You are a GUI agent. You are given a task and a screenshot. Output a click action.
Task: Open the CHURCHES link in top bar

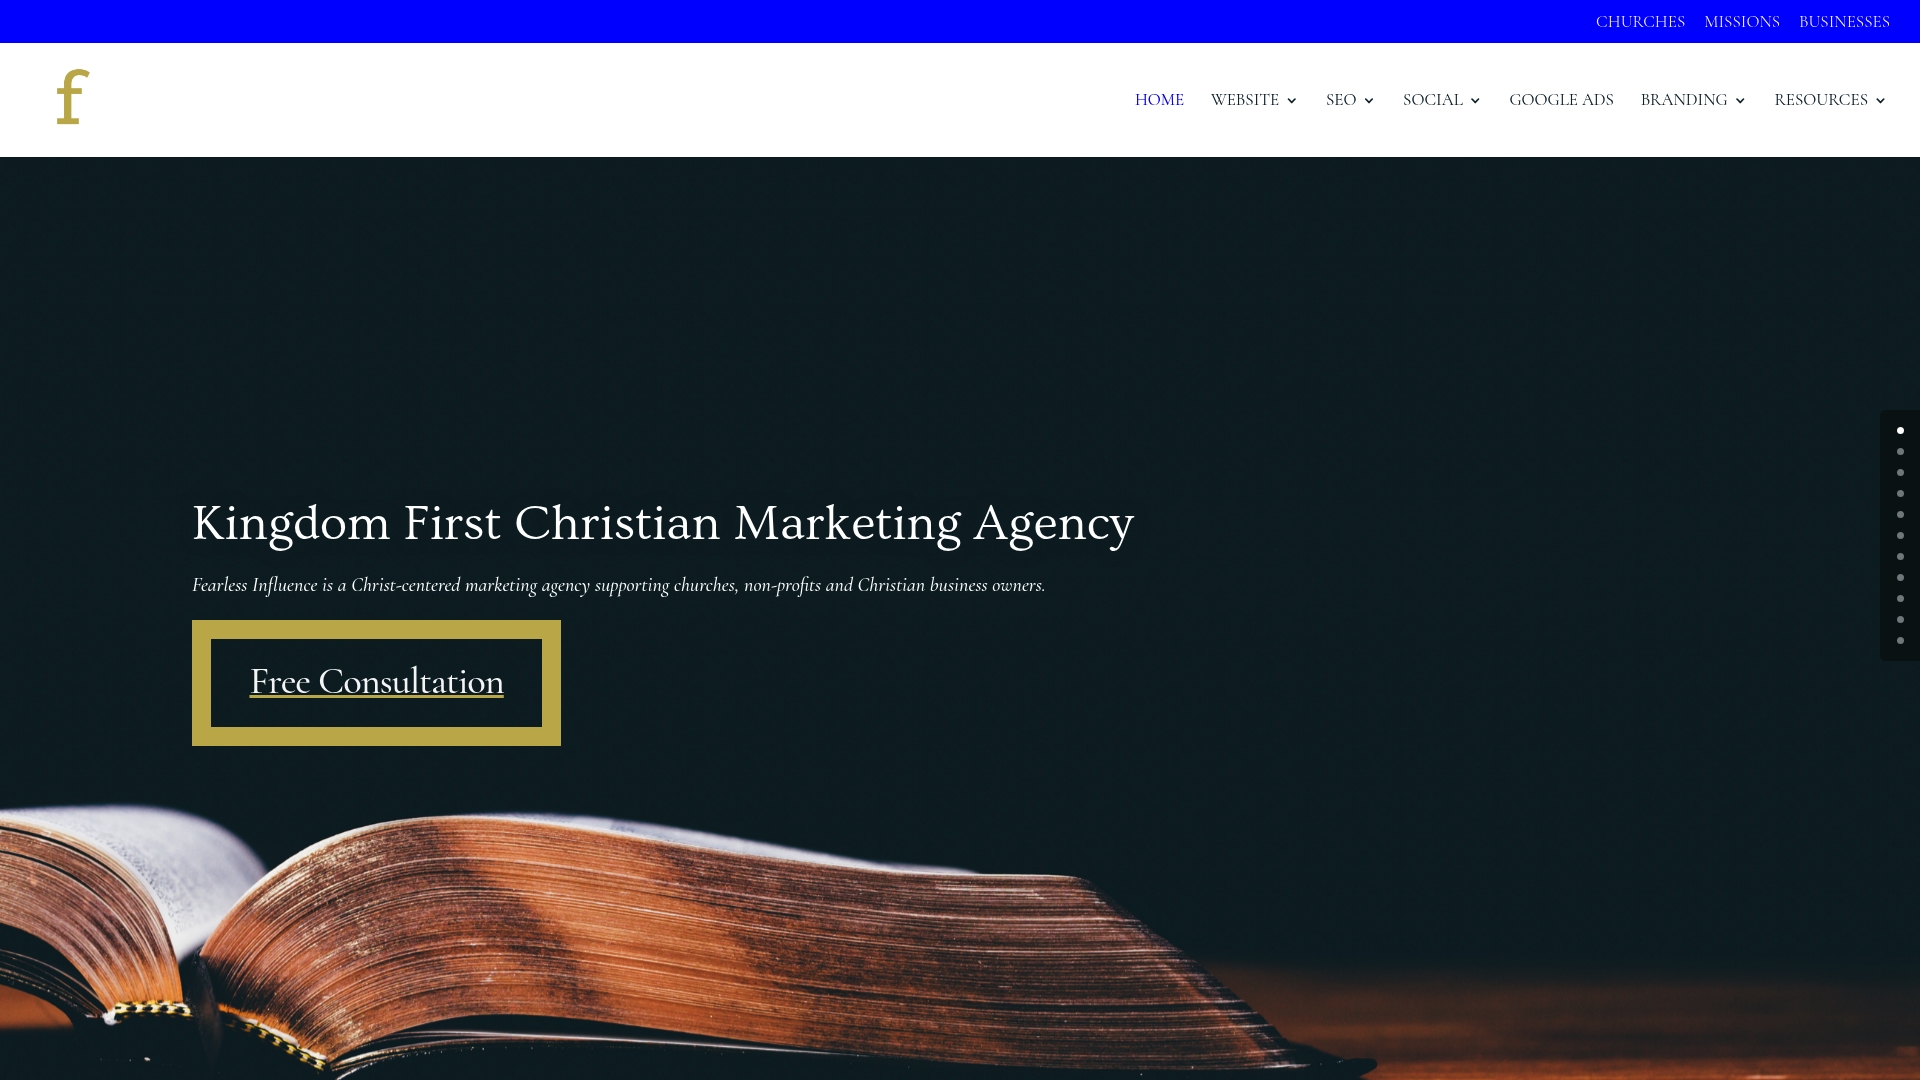click(x=1640, y=22)
